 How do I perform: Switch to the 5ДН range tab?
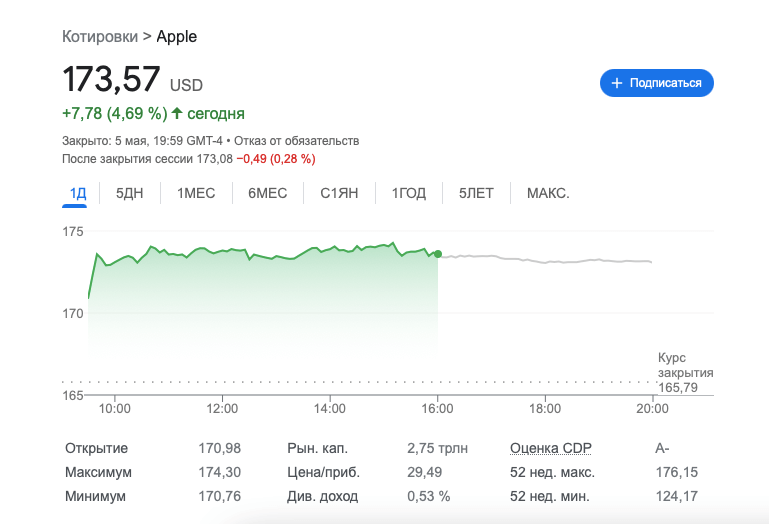[x=129, y=193]
